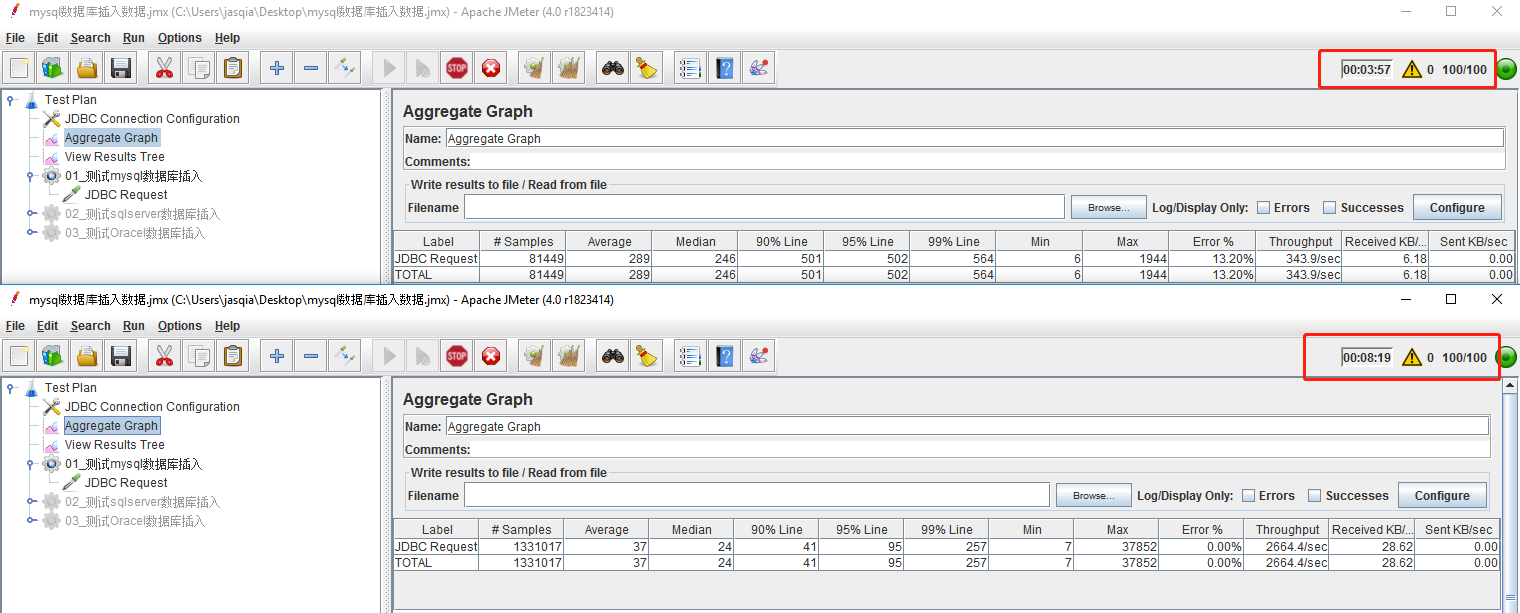This screenshot has width=1520, height=613.
Task: Open File menu in top window
Action: 15,38
